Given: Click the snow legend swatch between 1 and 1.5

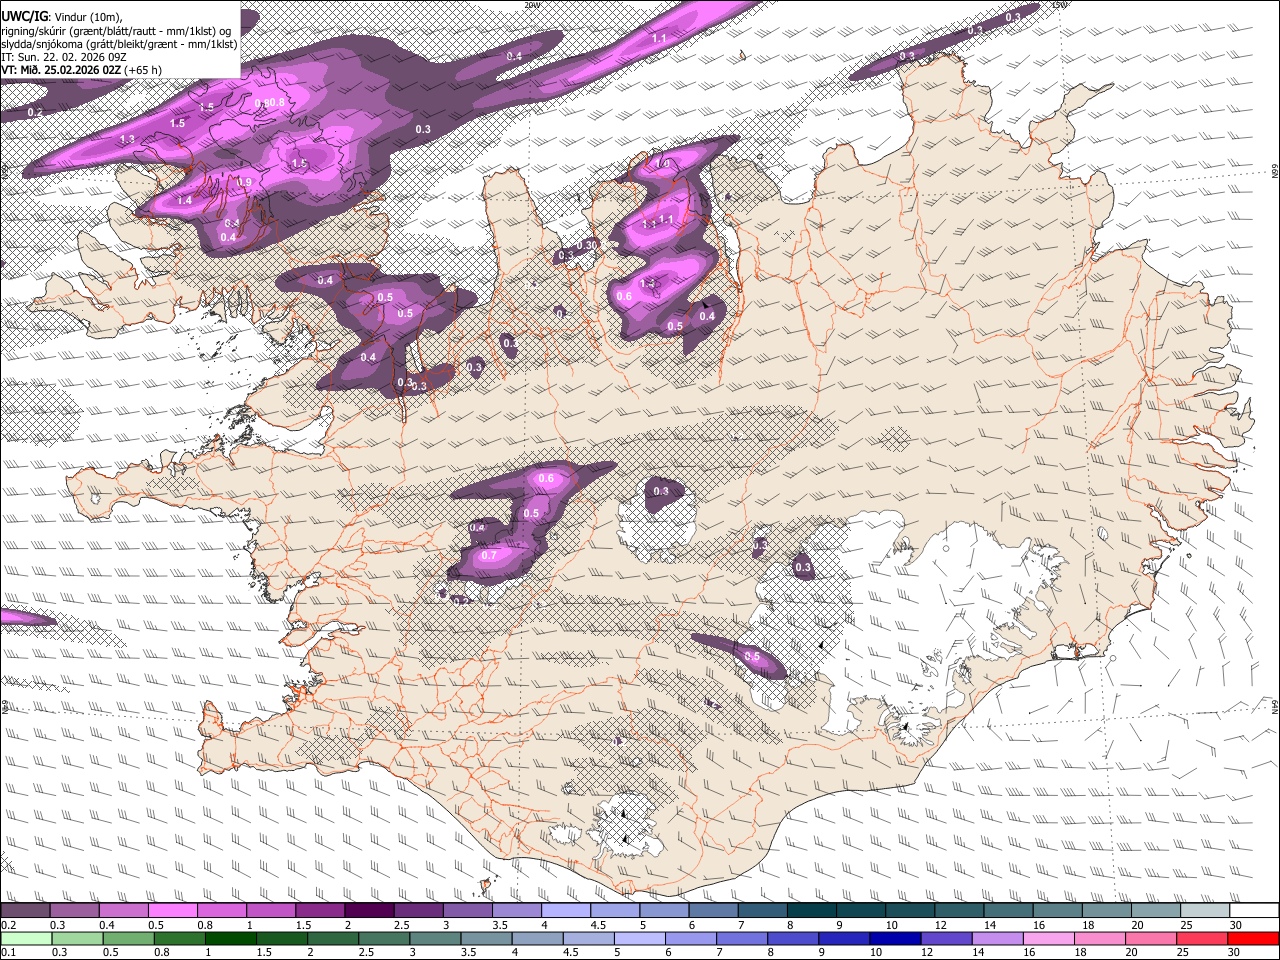Looking at the screenshot, I should [x=270, y=910].
